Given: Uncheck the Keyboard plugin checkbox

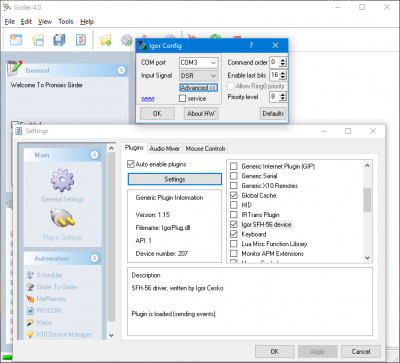Looking at the screenshot, I should (x=234, y=234).
